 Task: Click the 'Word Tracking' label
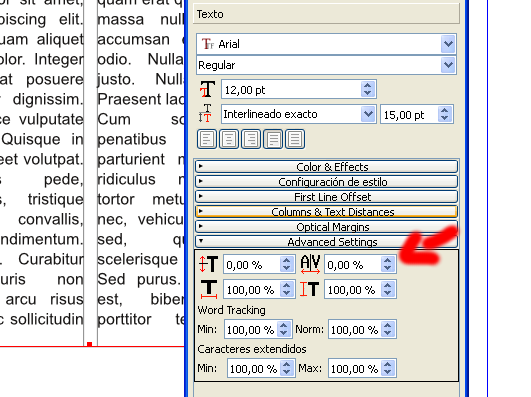coord(231,310)
